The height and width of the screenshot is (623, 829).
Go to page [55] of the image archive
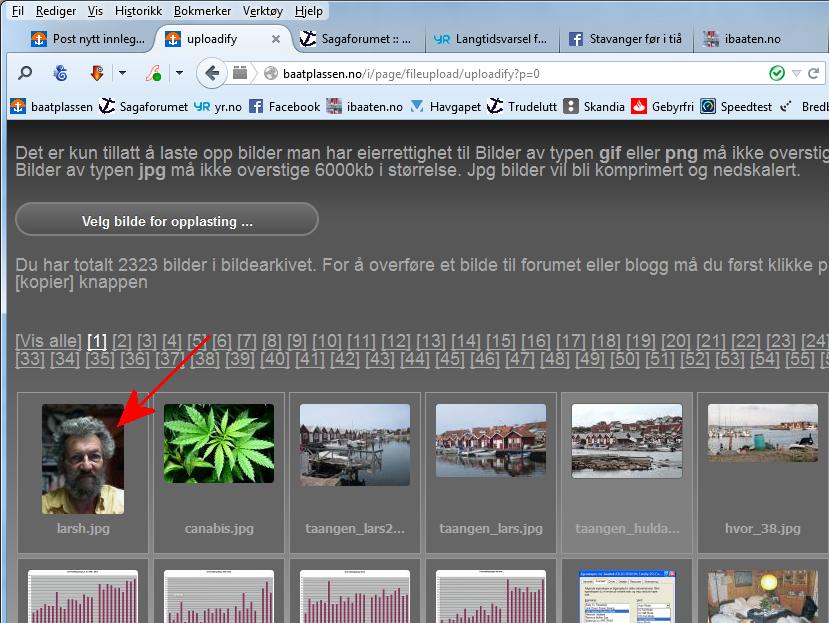[x=799, y=359]
